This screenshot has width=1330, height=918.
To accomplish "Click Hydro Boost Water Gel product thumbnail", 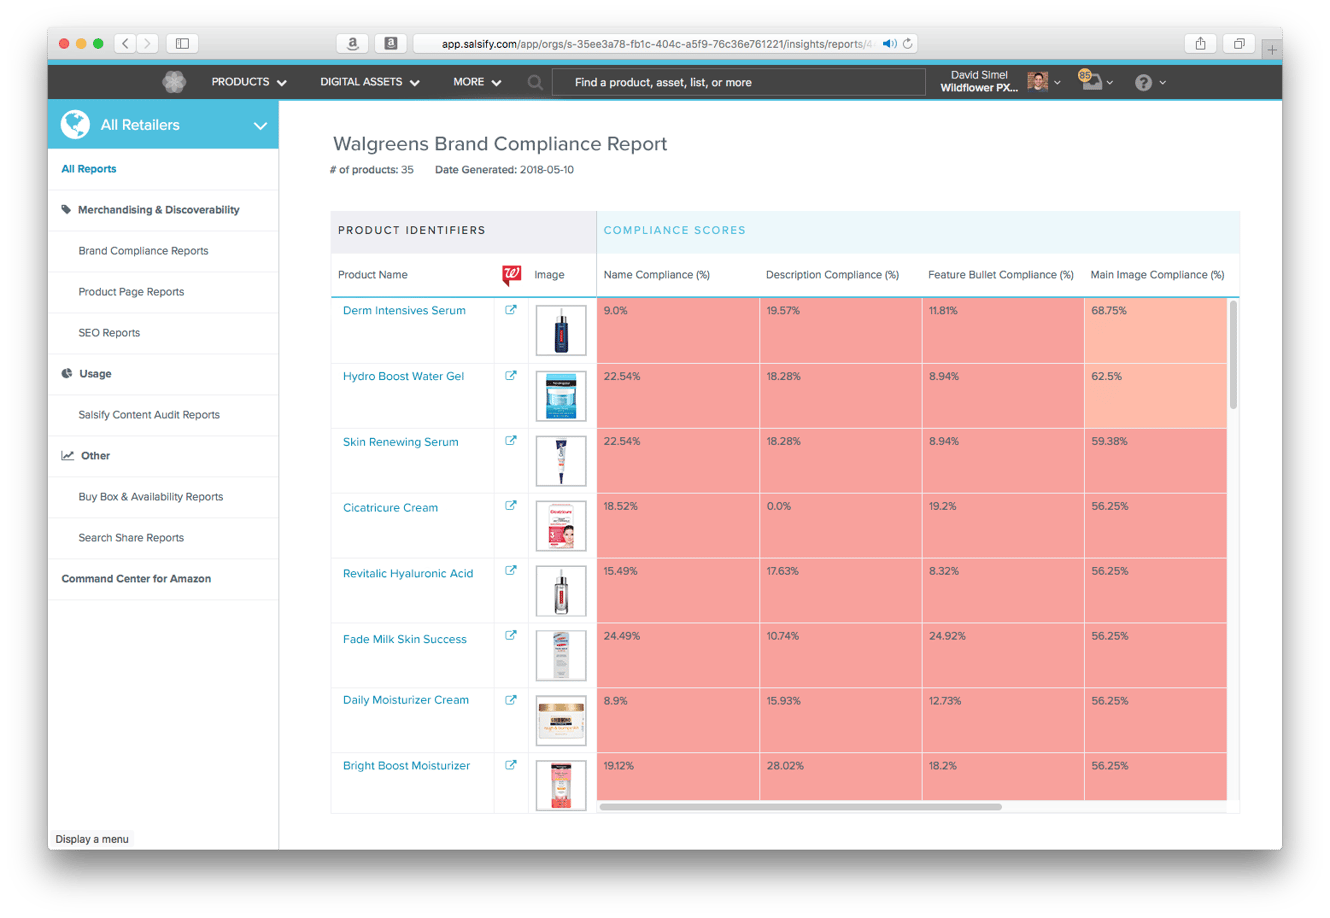I will 561,396.
